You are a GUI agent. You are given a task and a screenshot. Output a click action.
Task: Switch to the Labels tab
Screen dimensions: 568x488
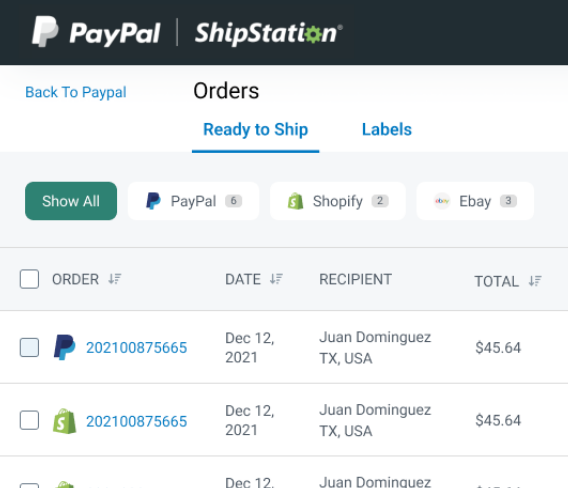(387, 129)
